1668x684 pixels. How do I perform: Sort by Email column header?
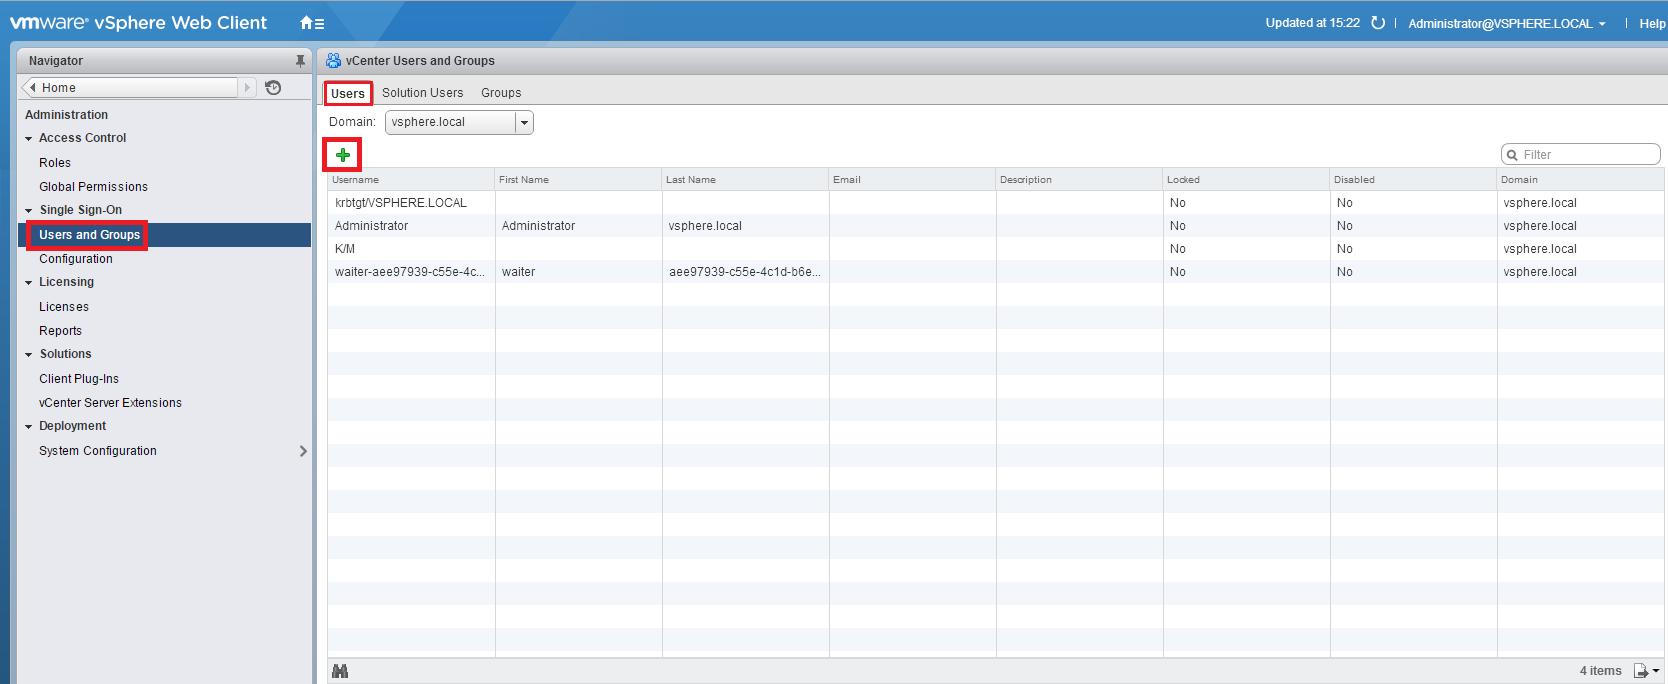[x=912, y=180]
